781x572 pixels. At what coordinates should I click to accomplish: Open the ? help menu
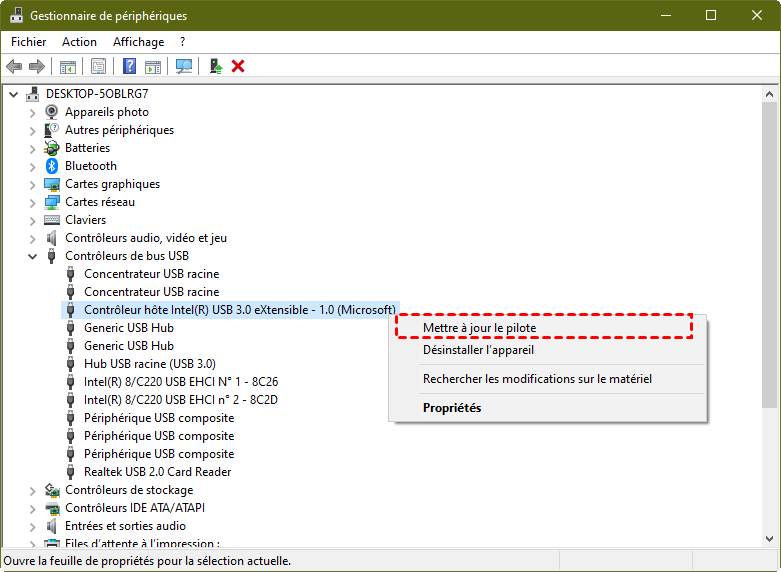click(x=182, y=42)
